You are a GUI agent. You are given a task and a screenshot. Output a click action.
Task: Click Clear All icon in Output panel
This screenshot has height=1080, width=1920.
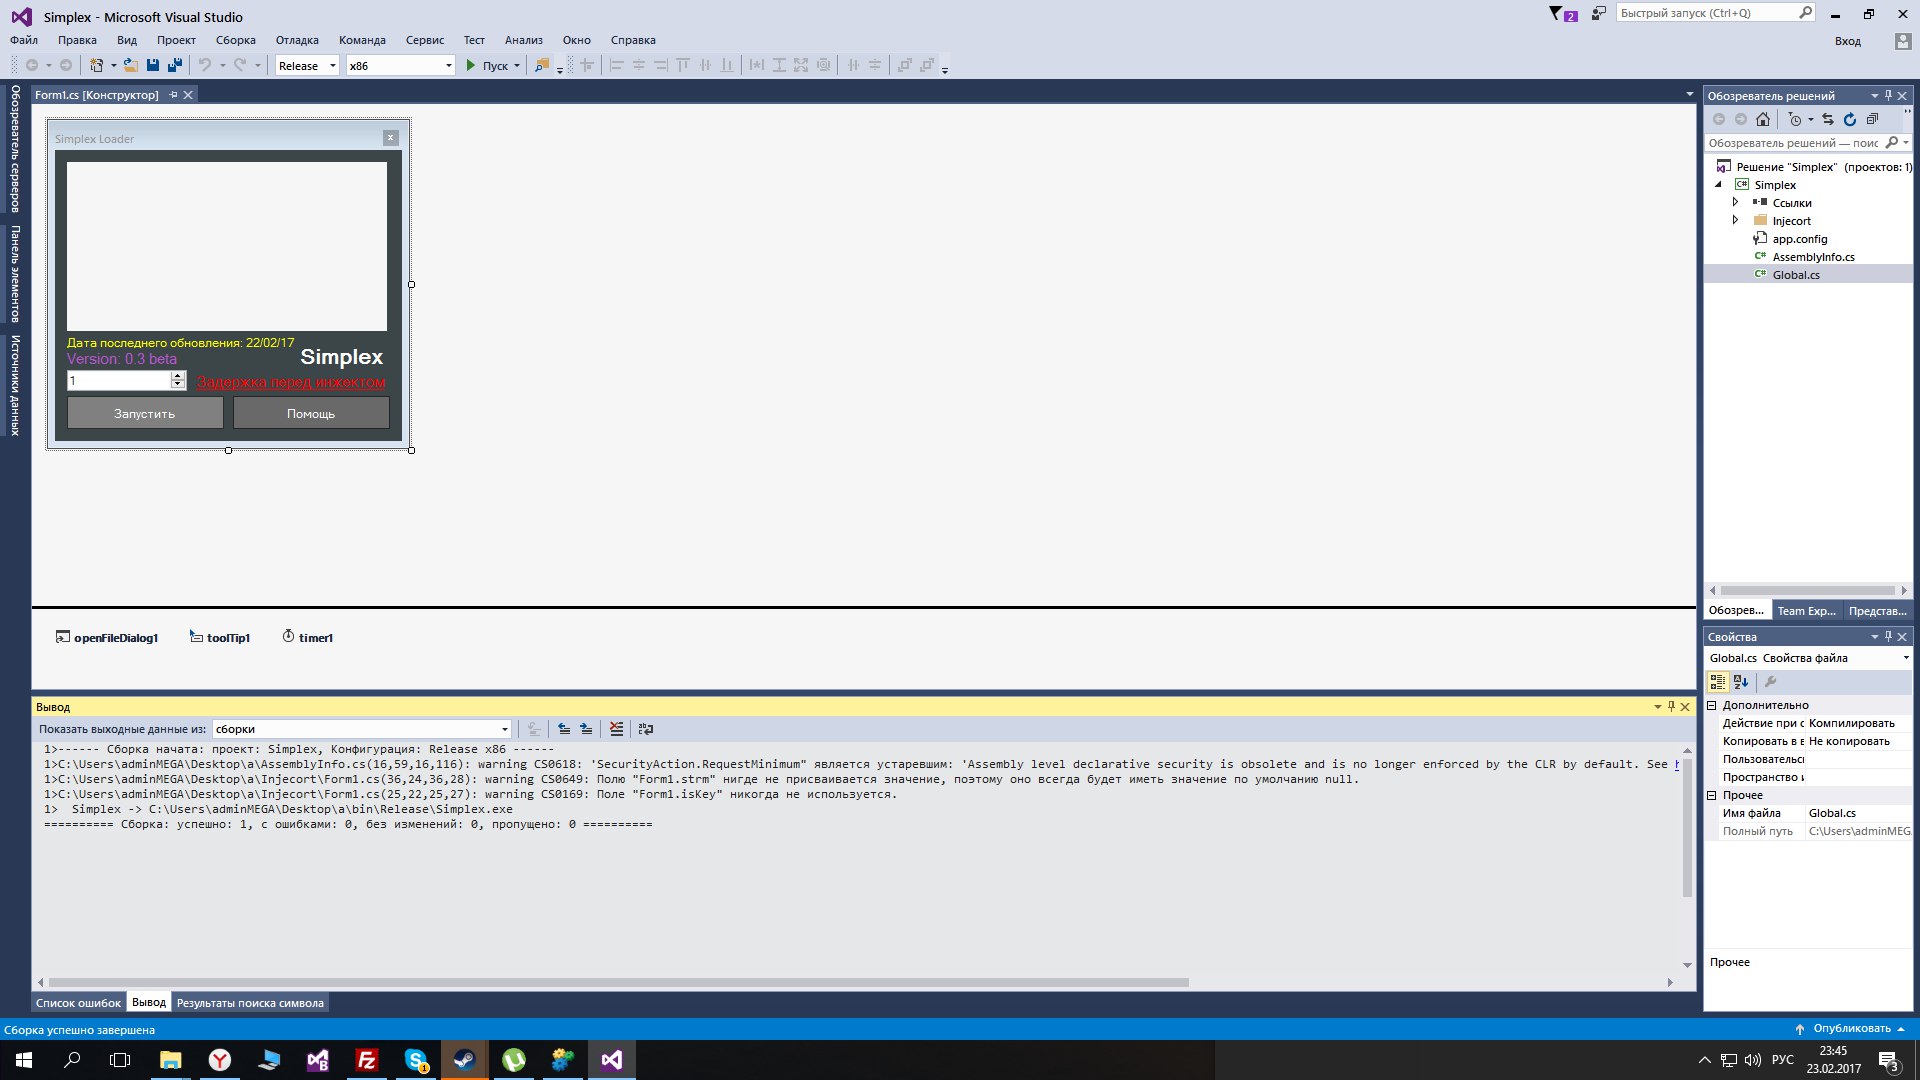[616, 729]
